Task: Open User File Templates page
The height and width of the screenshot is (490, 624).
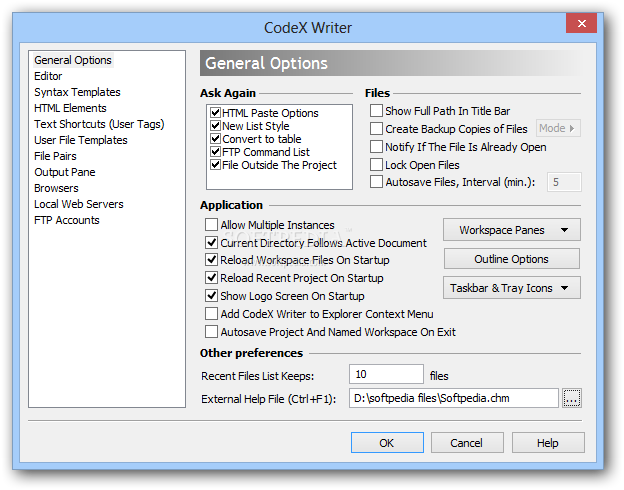Action: [x=81, y=140]
